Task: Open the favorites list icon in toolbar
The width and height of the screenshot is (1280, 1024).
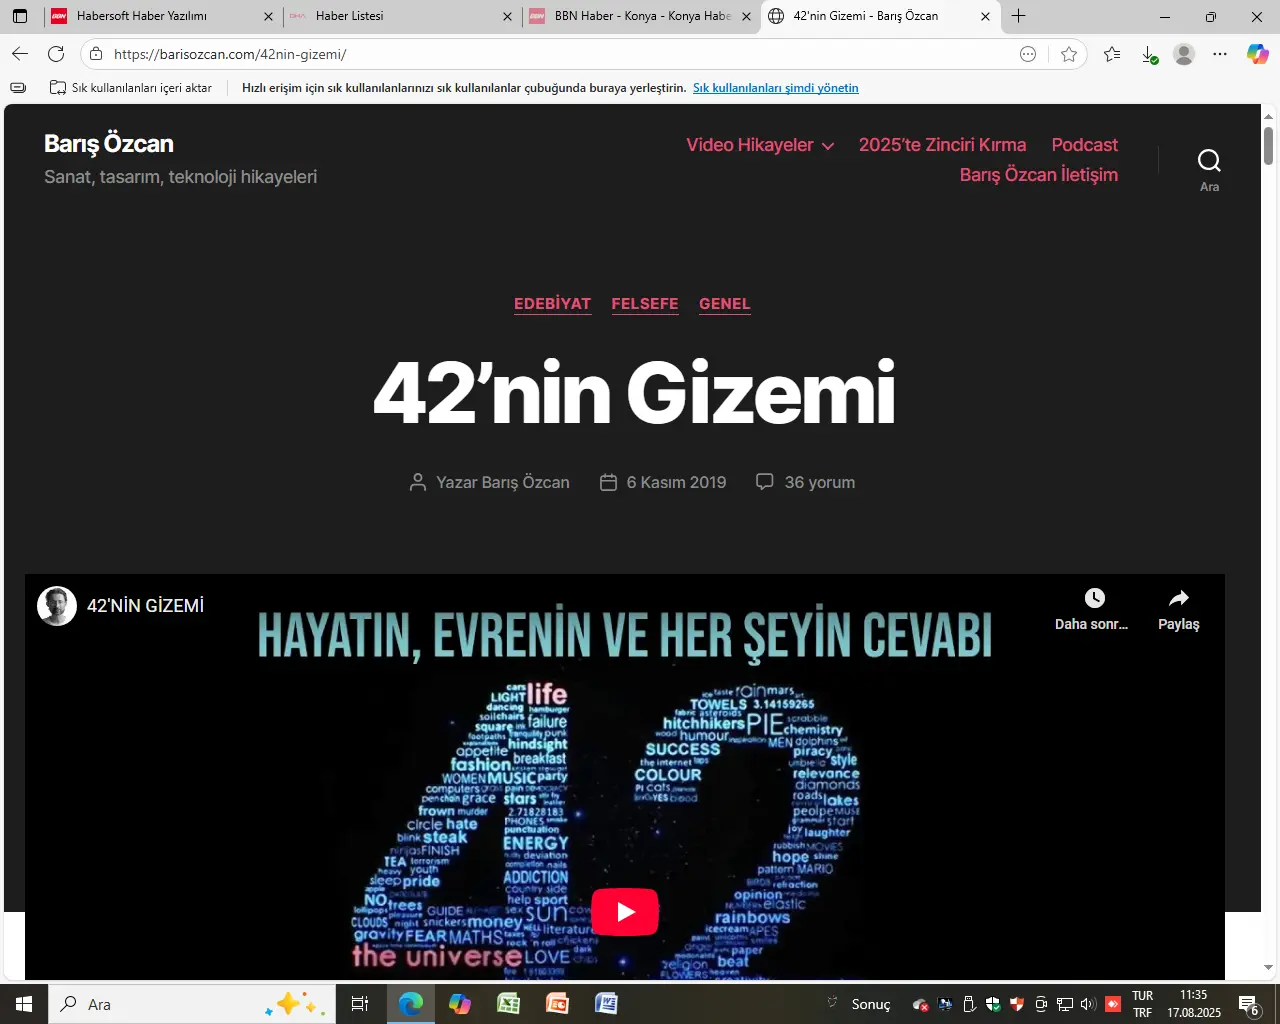Action: [1112, 54]
